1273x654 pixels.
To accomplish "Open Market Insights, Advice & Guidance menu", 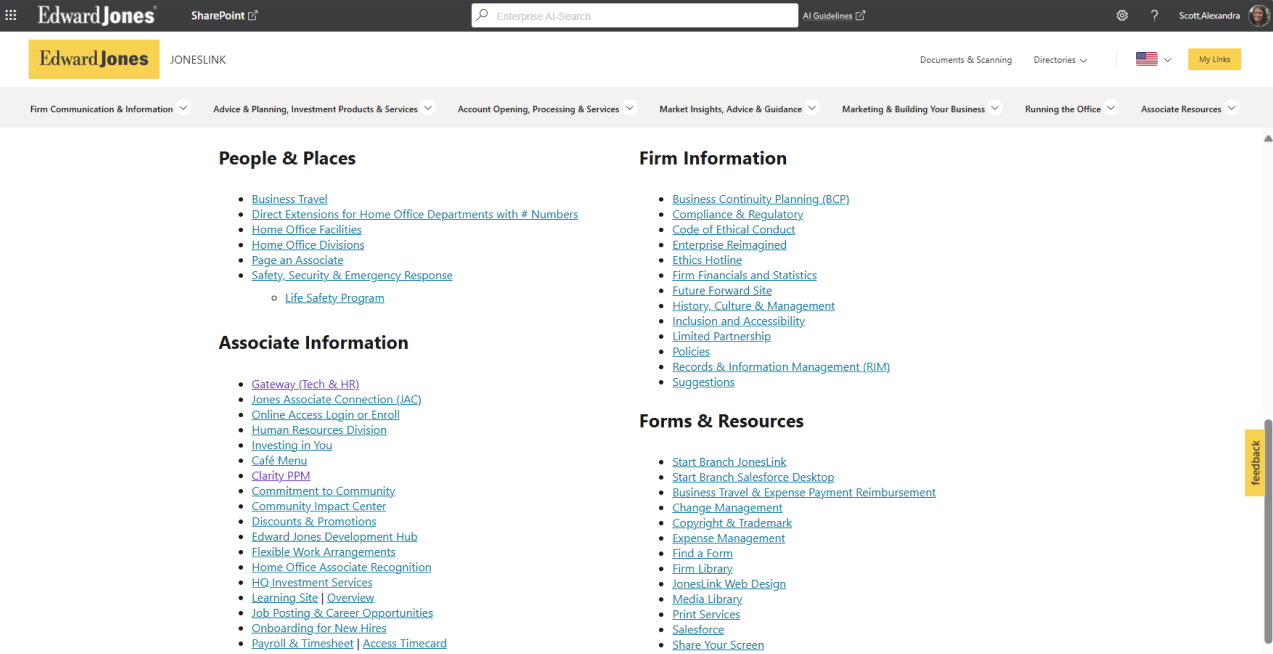I will pyautogui.click(x=730, y=109).
